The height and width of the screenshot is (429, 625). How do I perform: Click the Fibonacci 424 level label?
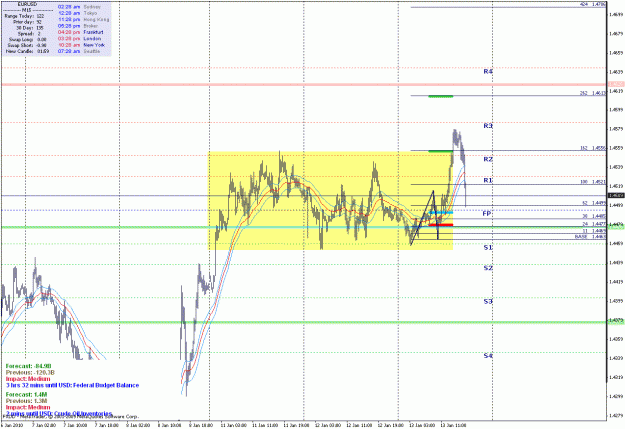click(x=593, y=4)
